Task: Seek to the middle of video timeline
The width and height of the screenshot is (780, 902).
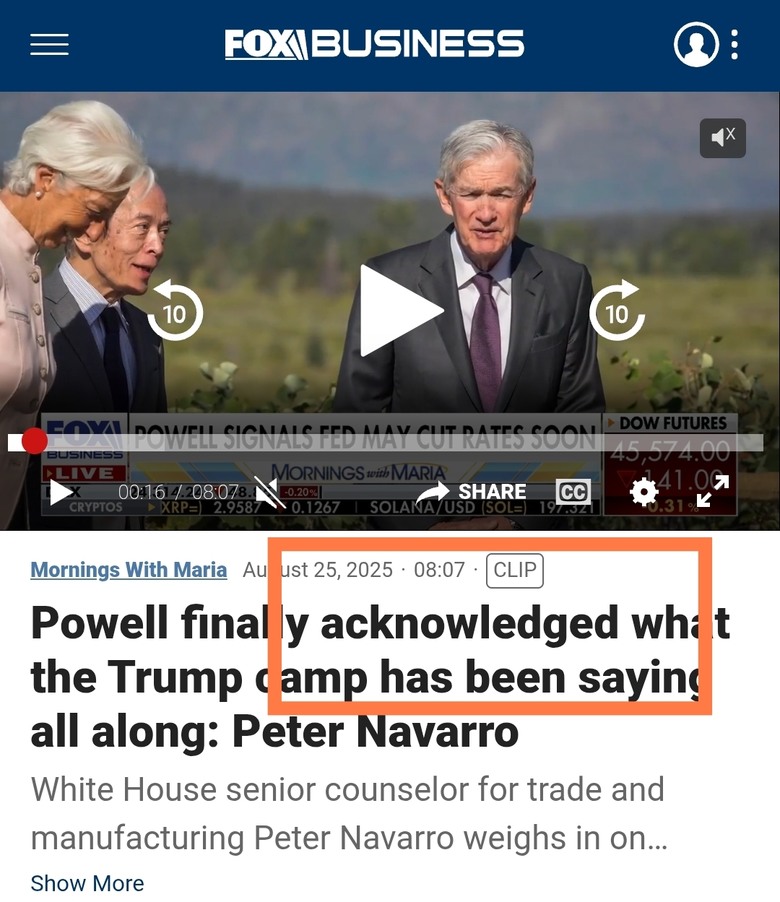Action: pyautogui.click(x=385, y=442)
